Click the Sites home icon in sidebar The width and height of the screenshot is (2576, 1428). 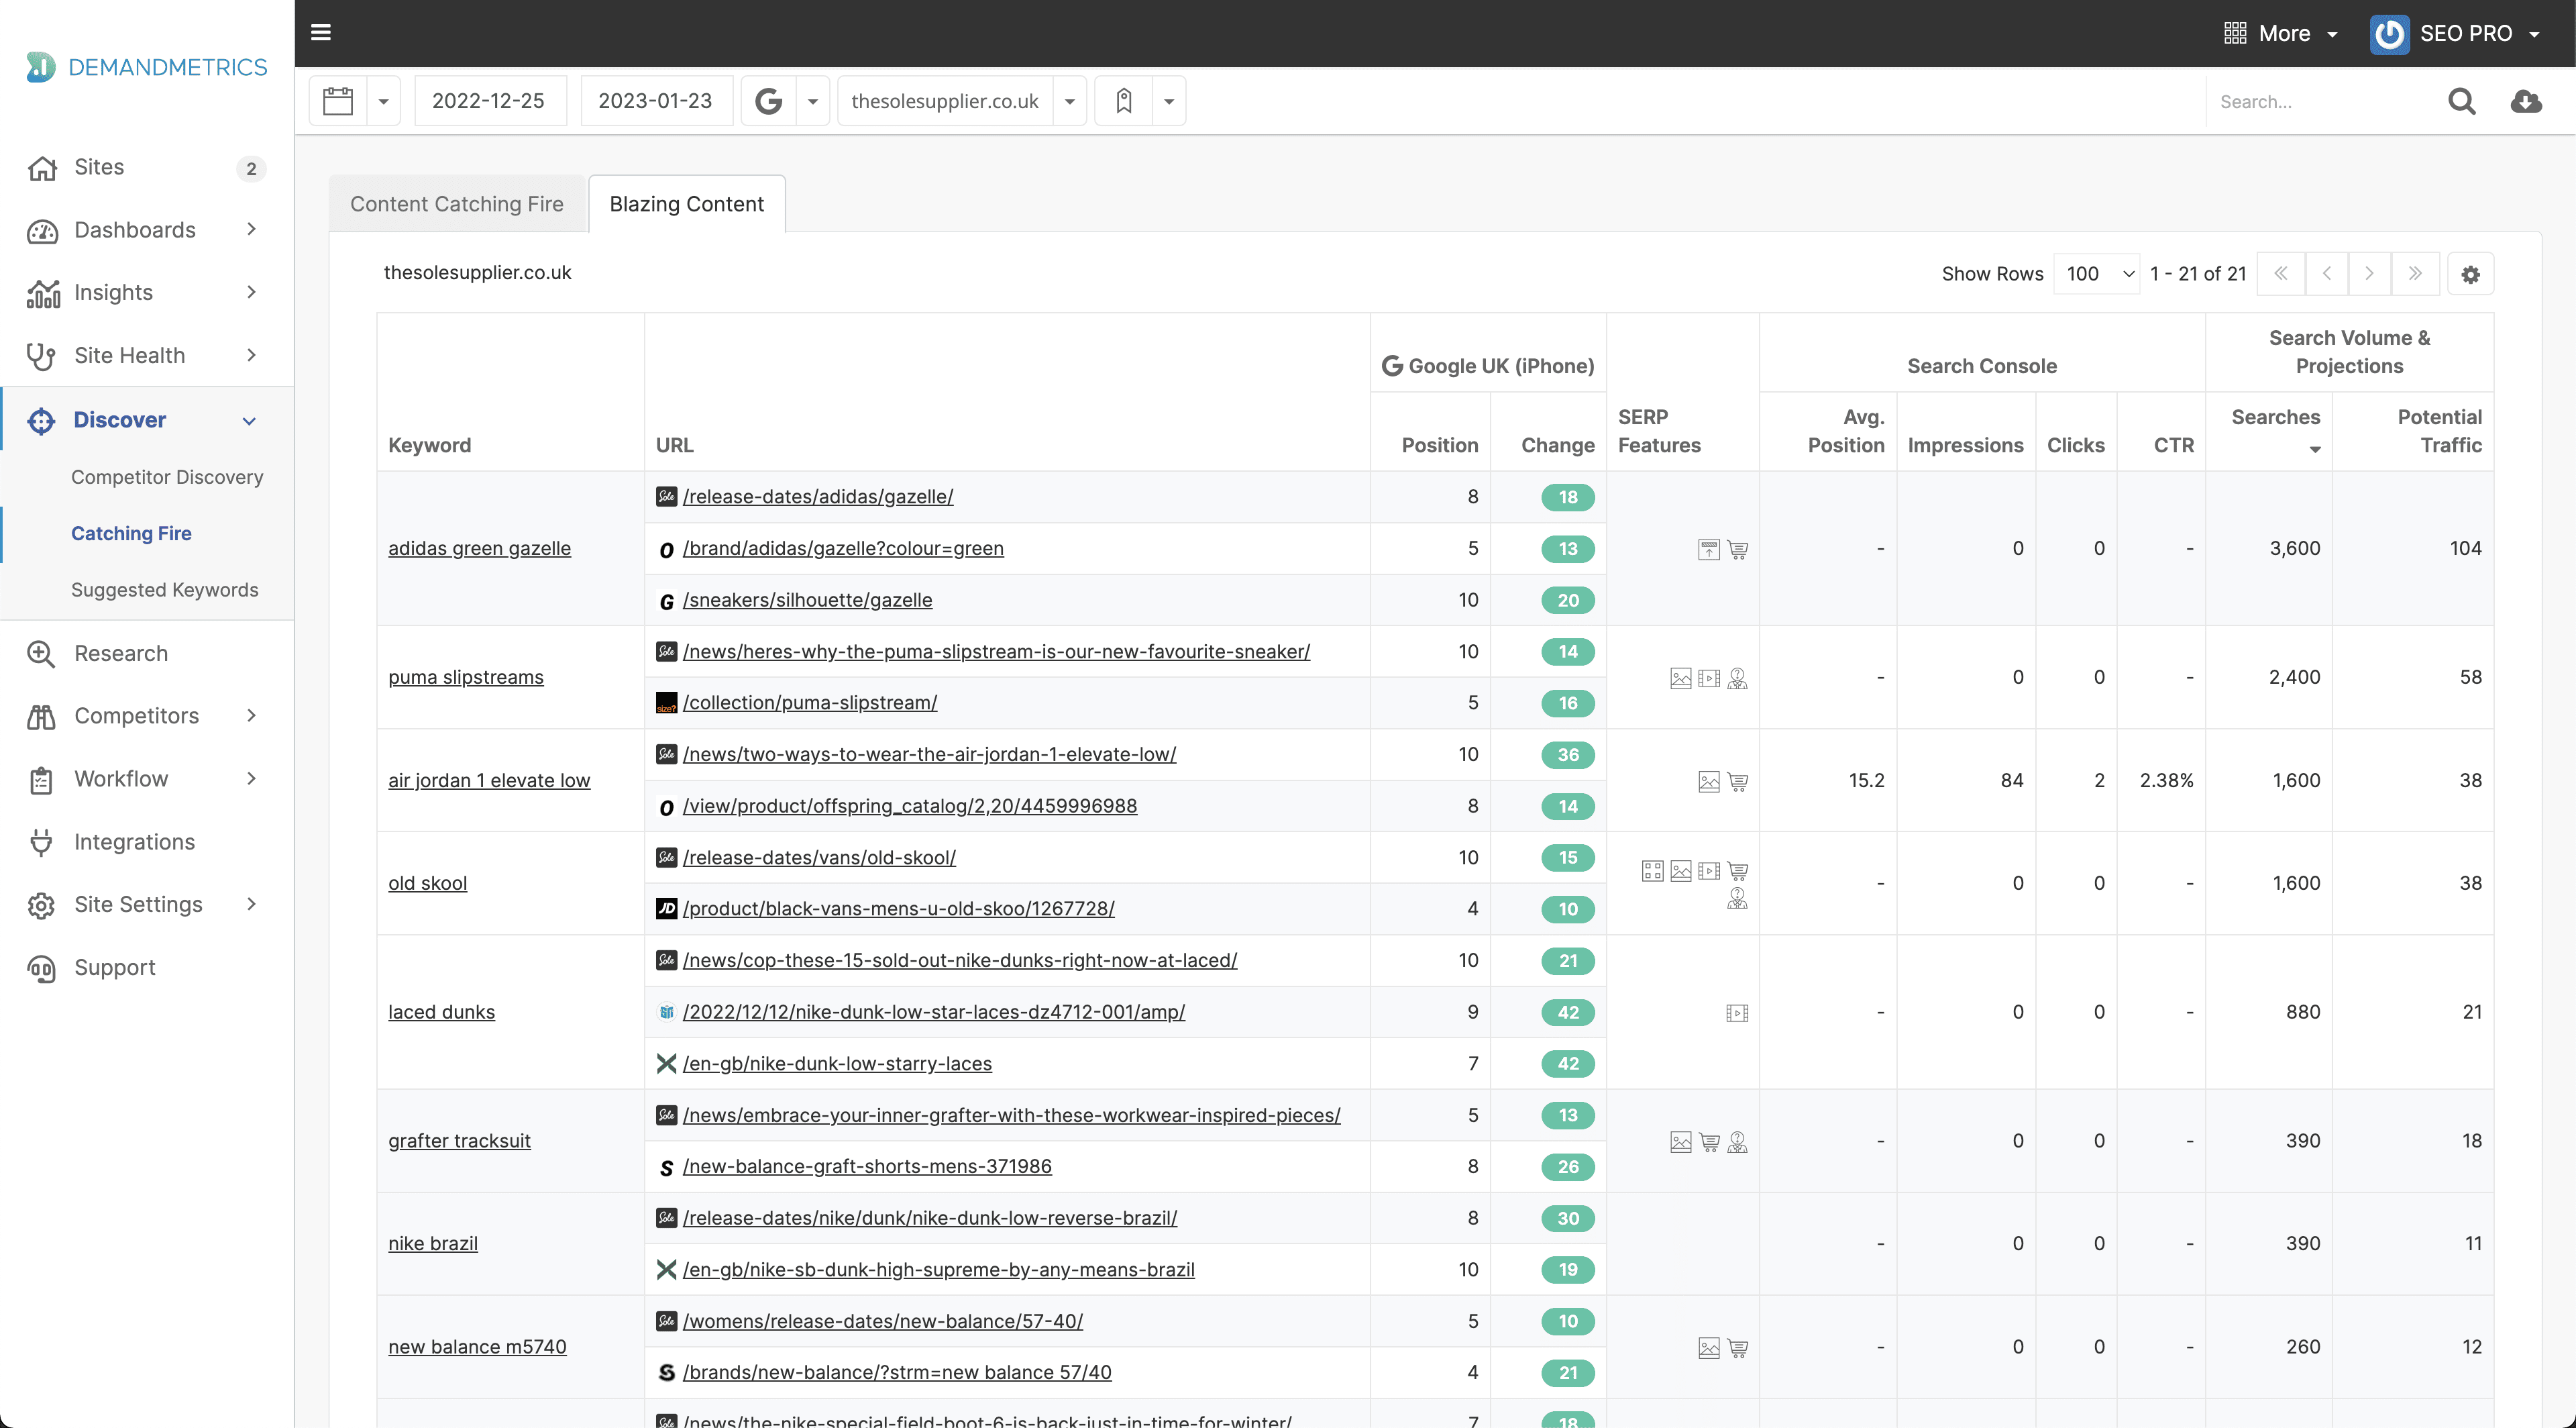click(x=42, y=168)
